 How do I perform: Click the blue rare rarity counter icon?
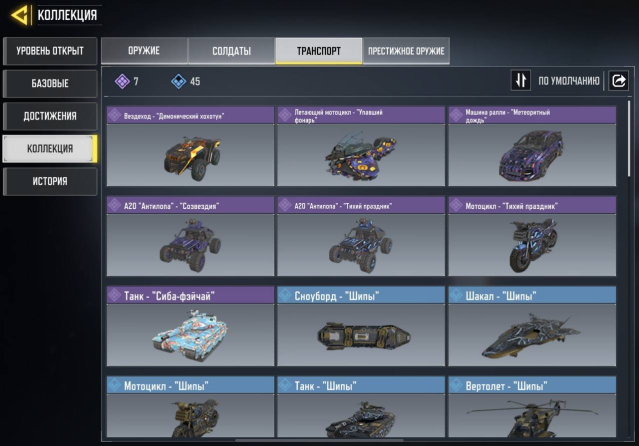178,82
